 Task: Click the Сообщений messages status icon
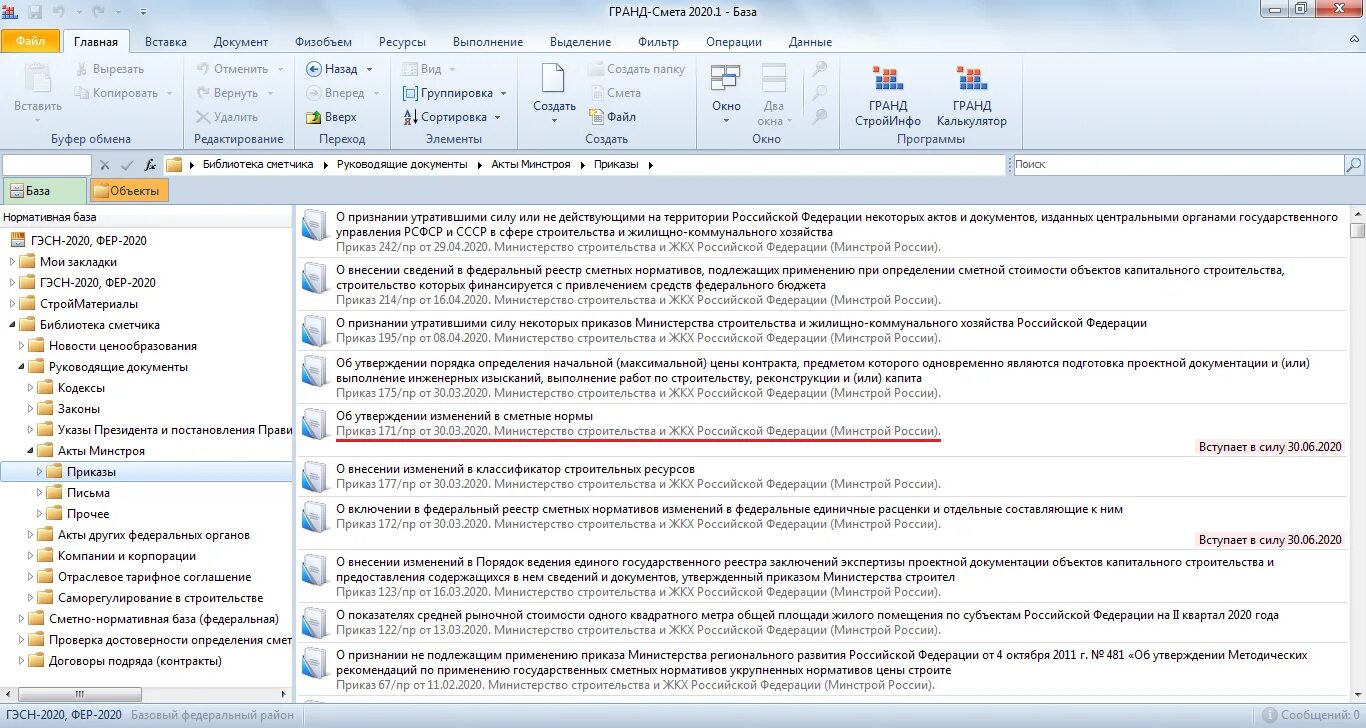1269,715
